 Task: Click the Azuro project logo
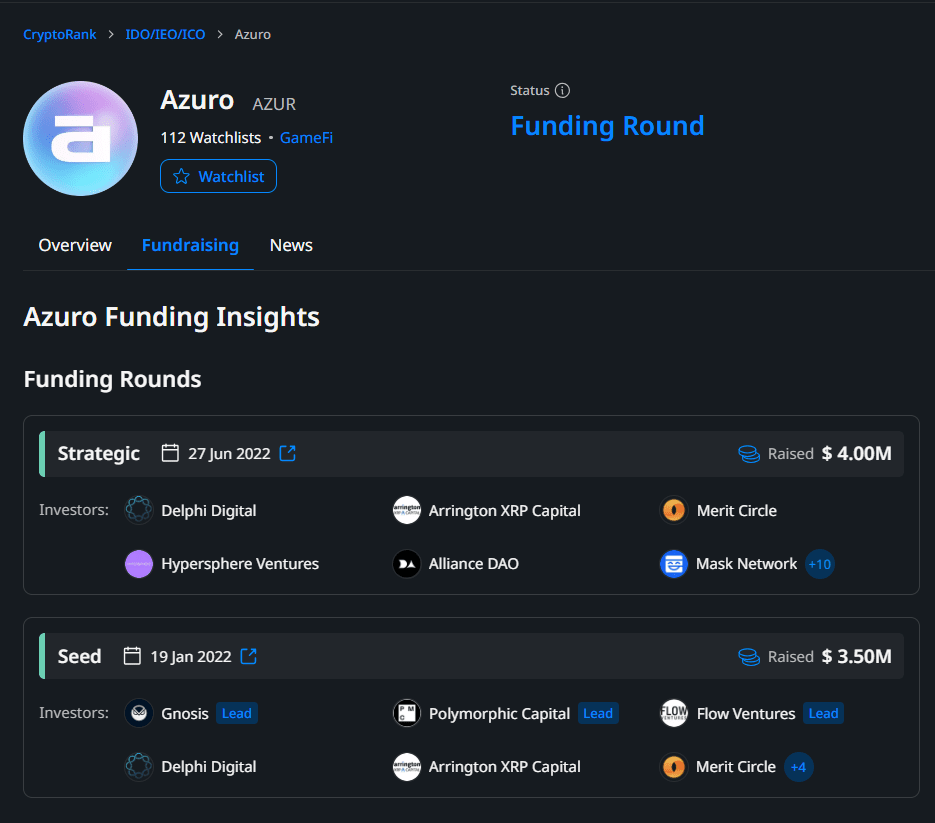81,138
